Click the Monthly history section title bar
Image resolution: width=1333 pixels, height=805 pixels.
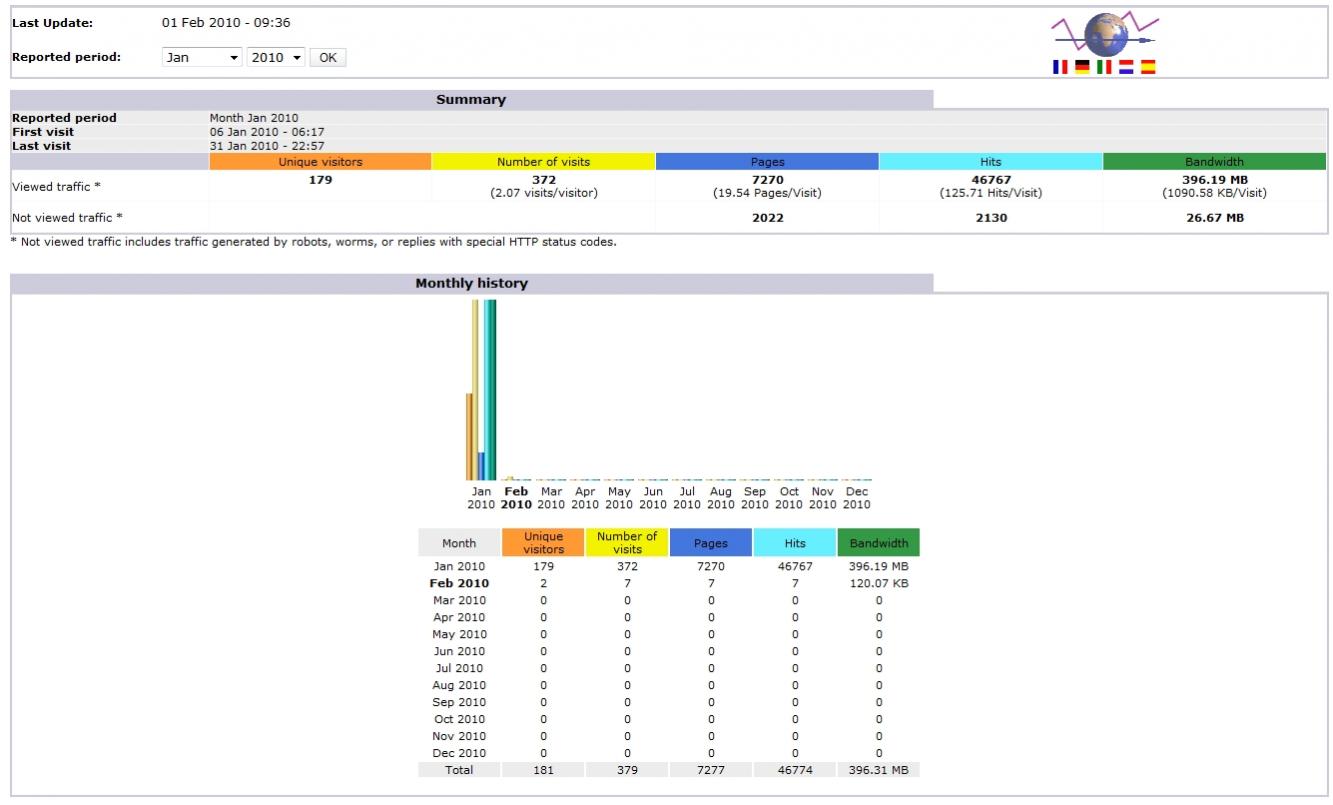[471, 284]
